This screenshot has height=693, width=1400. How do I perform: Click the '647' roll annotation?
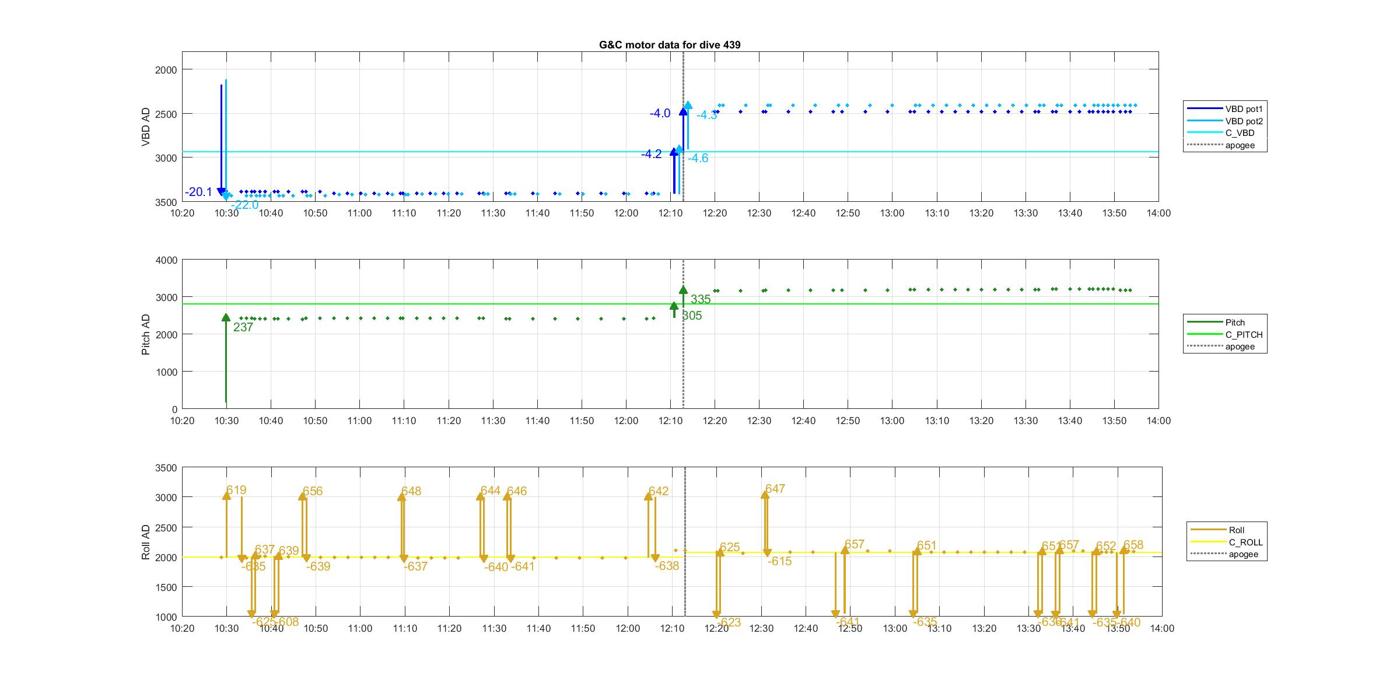point(775,489)
